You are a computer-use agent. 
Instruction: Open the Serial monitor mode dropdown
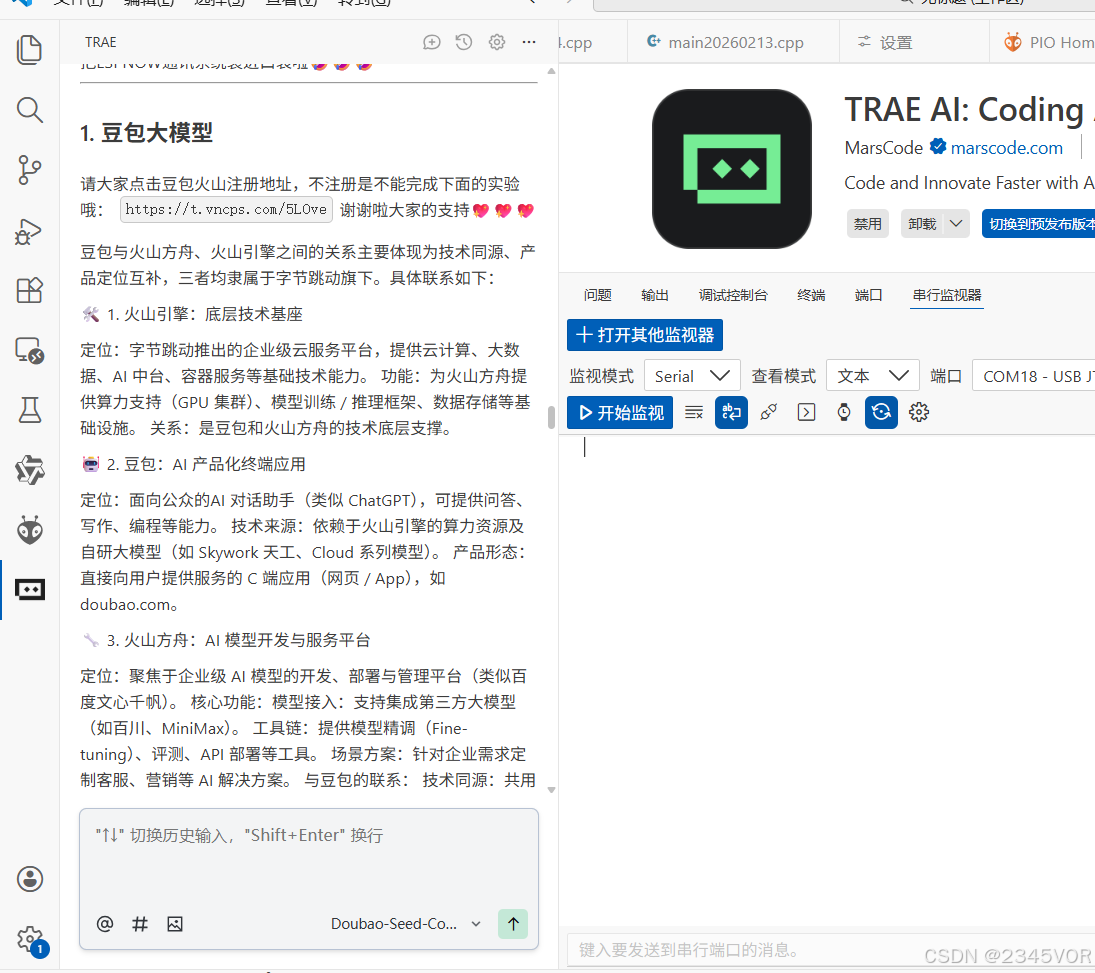point(692,376)
